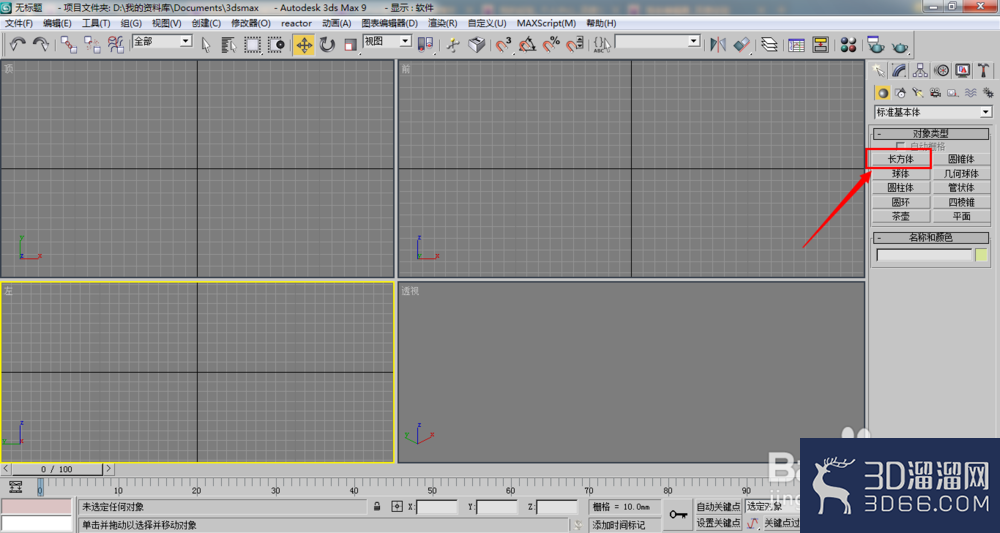Viewport: 1000px width, 533px height.
Task: Click the Align tool icon
Action: coord(742,45)
